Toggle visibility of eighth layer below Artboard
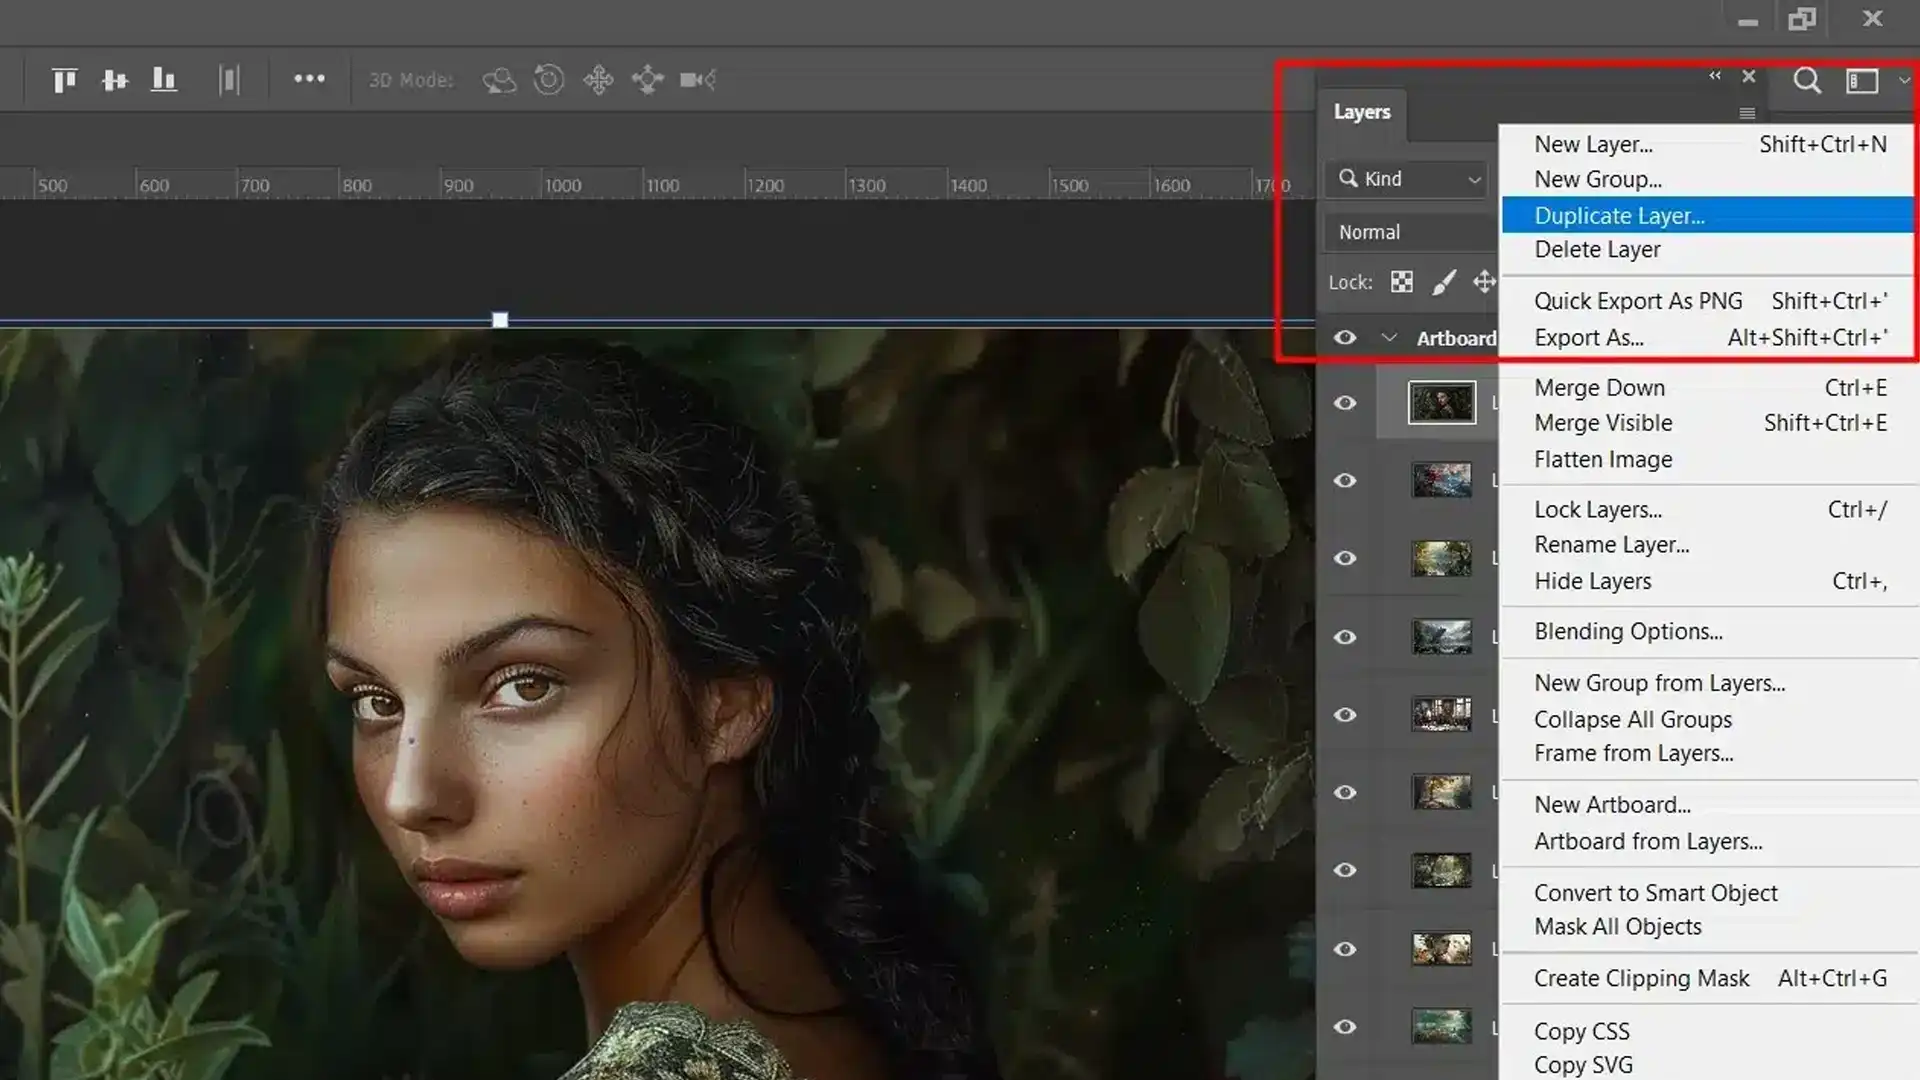This screenshot has height=1080, width=1920. (x=1345, y=949)
